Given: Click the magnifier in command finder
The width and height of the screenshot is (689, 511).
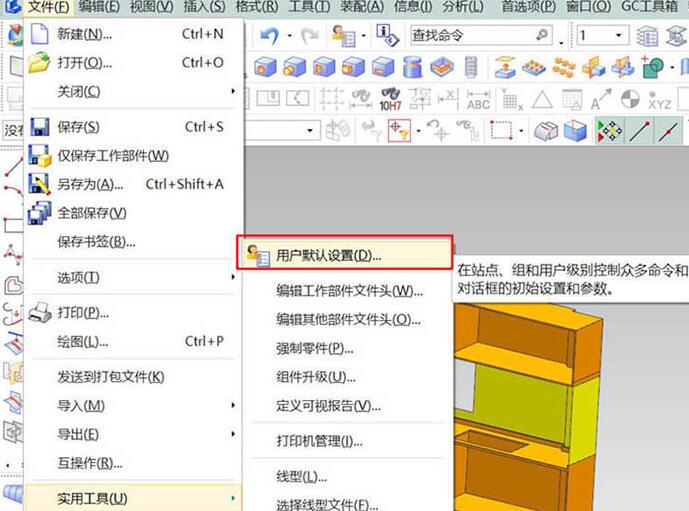Looking at the screenshot, I should click(x=542, y=36).
